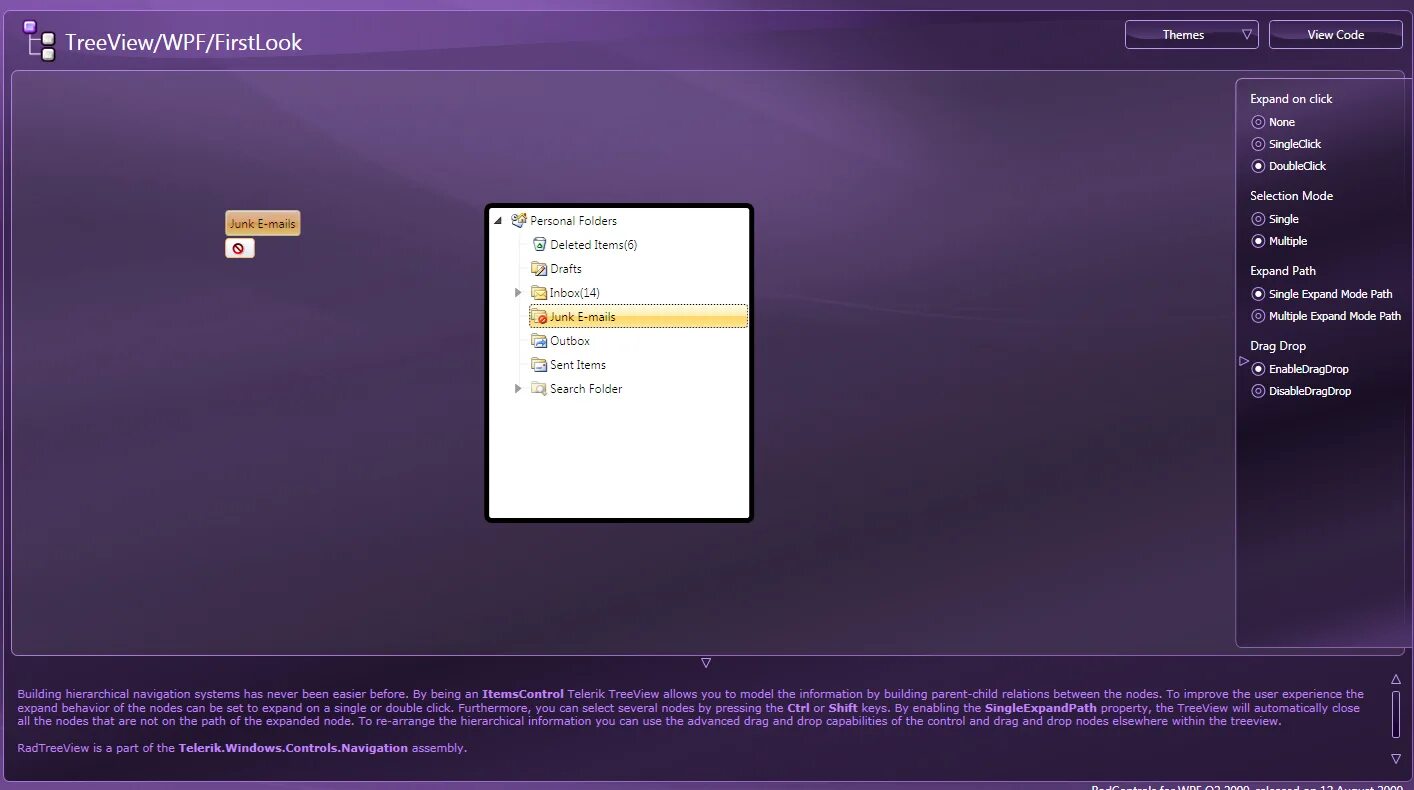Click the TreeView logo icon in header

point(40,40)
